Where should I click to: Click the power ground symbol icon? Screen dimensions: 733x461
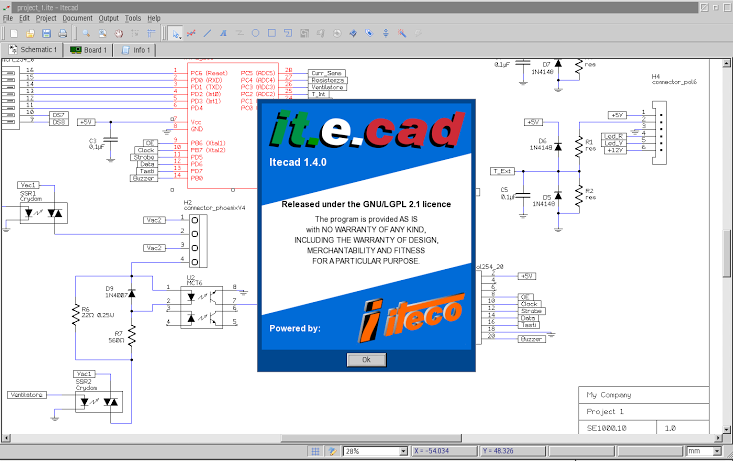coord(386,33)
